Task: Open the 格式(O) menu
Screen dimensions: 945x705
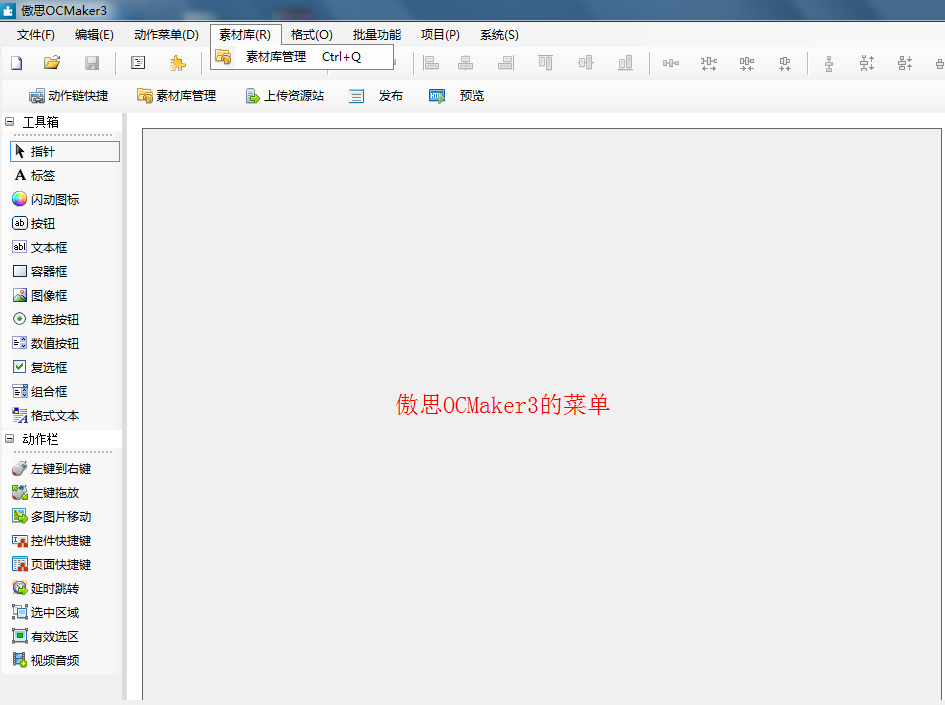Action: pyautogui.click(x=312, y=35)
